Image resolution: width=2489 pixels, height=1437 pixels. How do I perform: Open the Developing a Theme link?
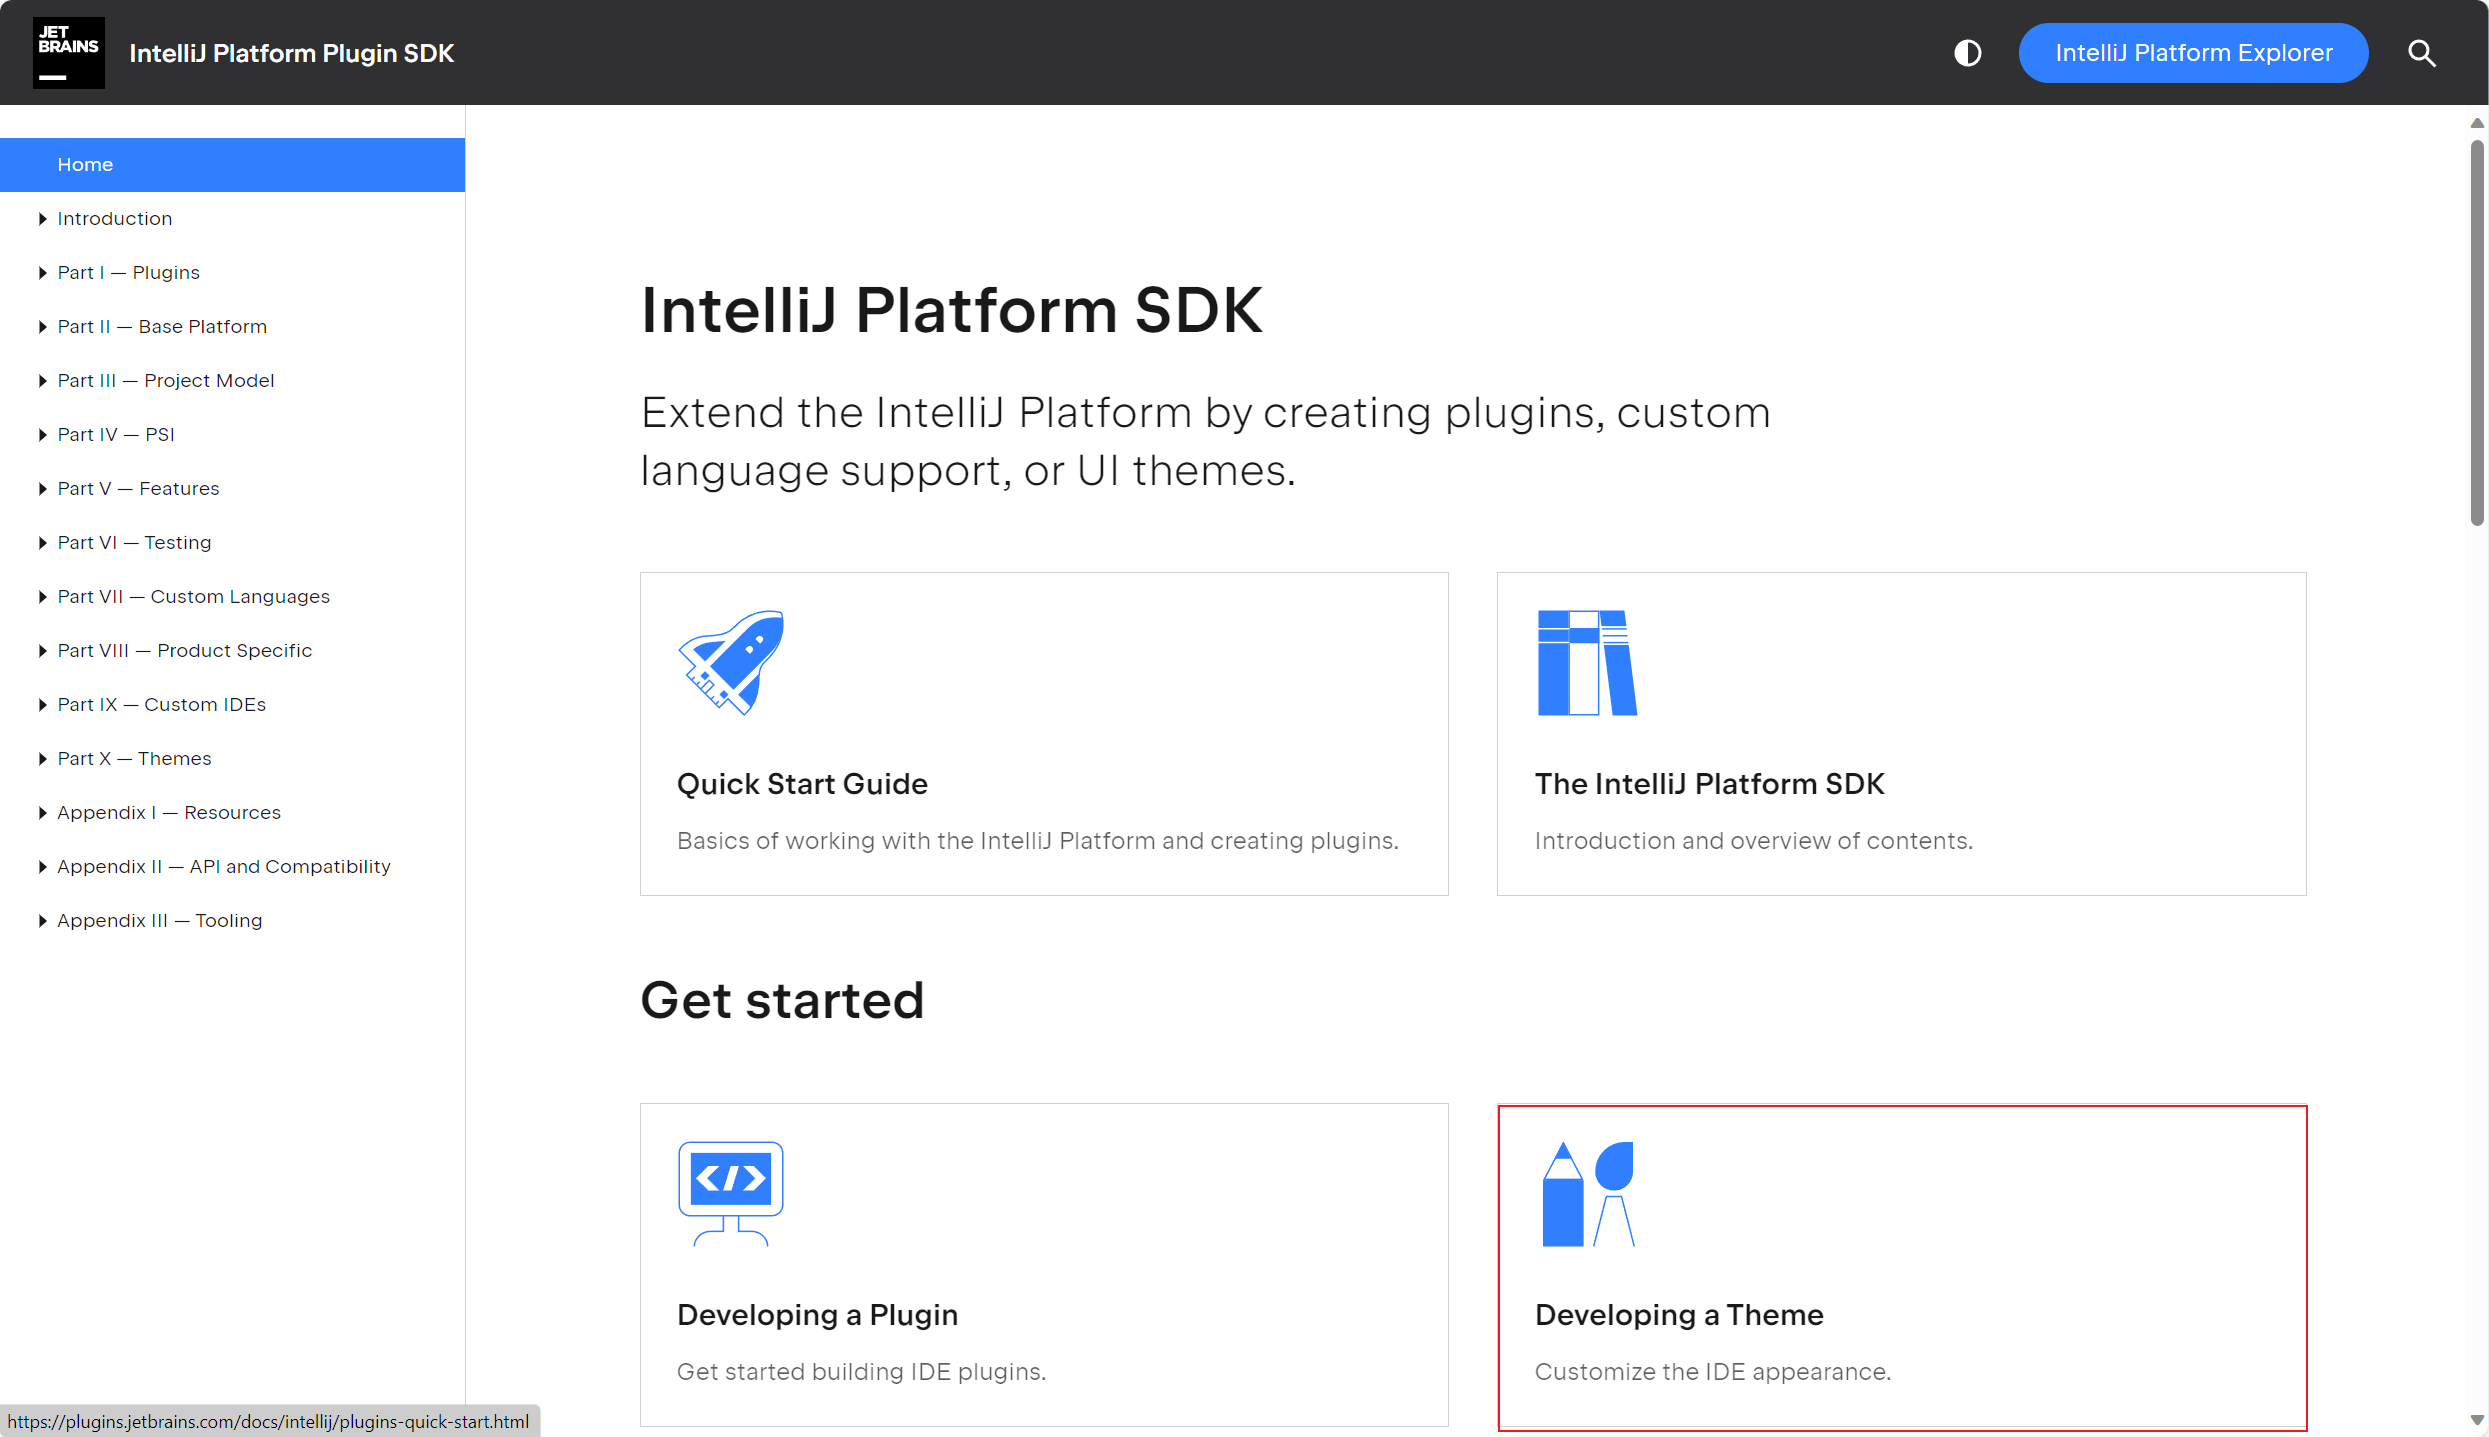pyautogui.click(x=1679, y=1315)
